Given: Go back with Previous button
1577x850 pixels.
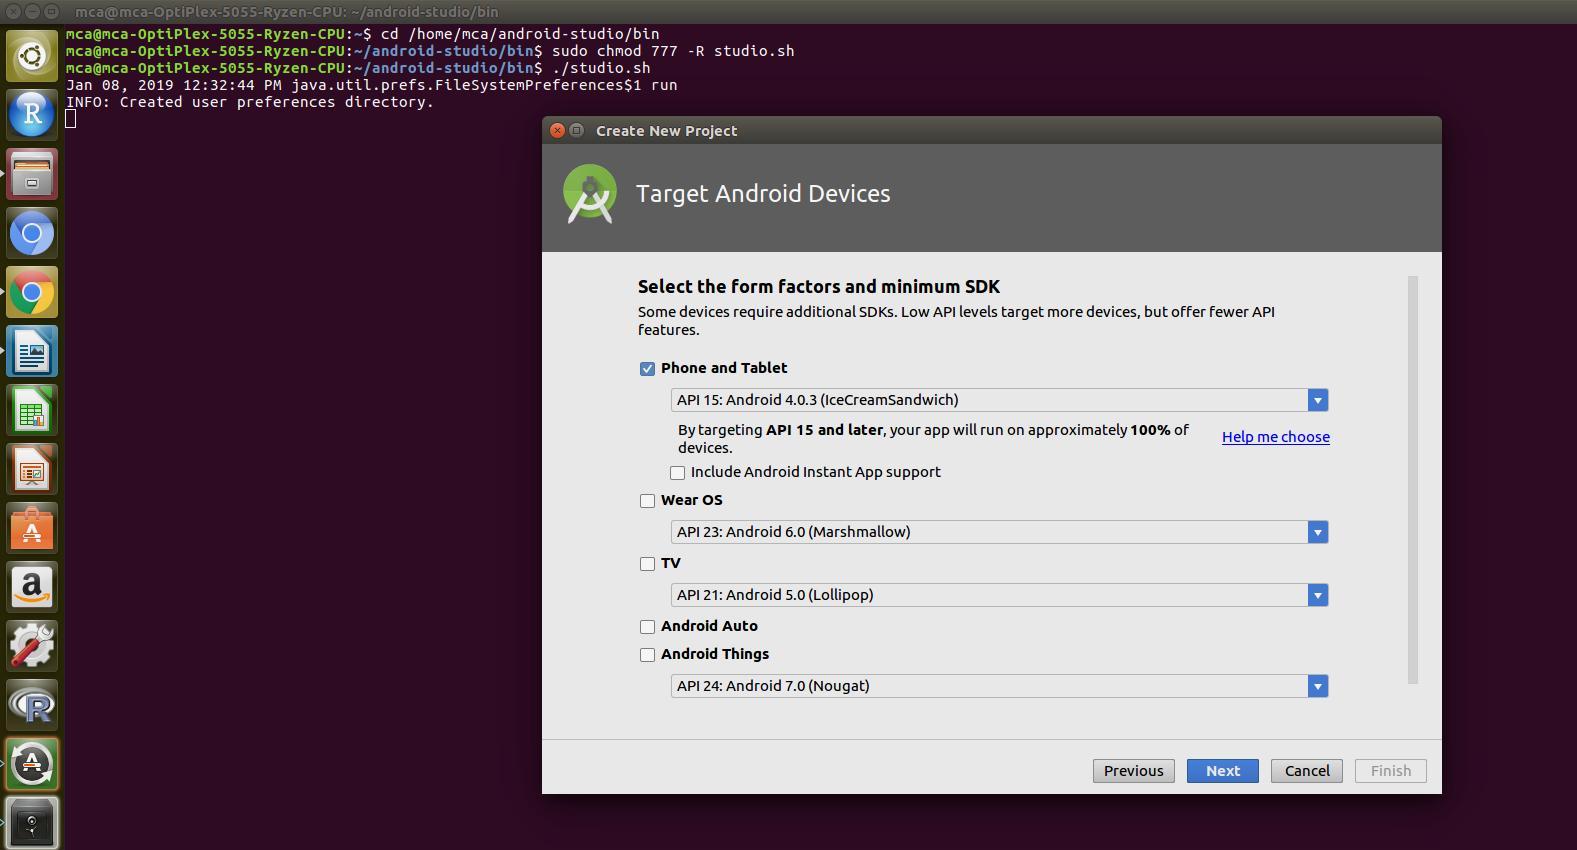Looking at the screenshot, I should click(1133, 771).
